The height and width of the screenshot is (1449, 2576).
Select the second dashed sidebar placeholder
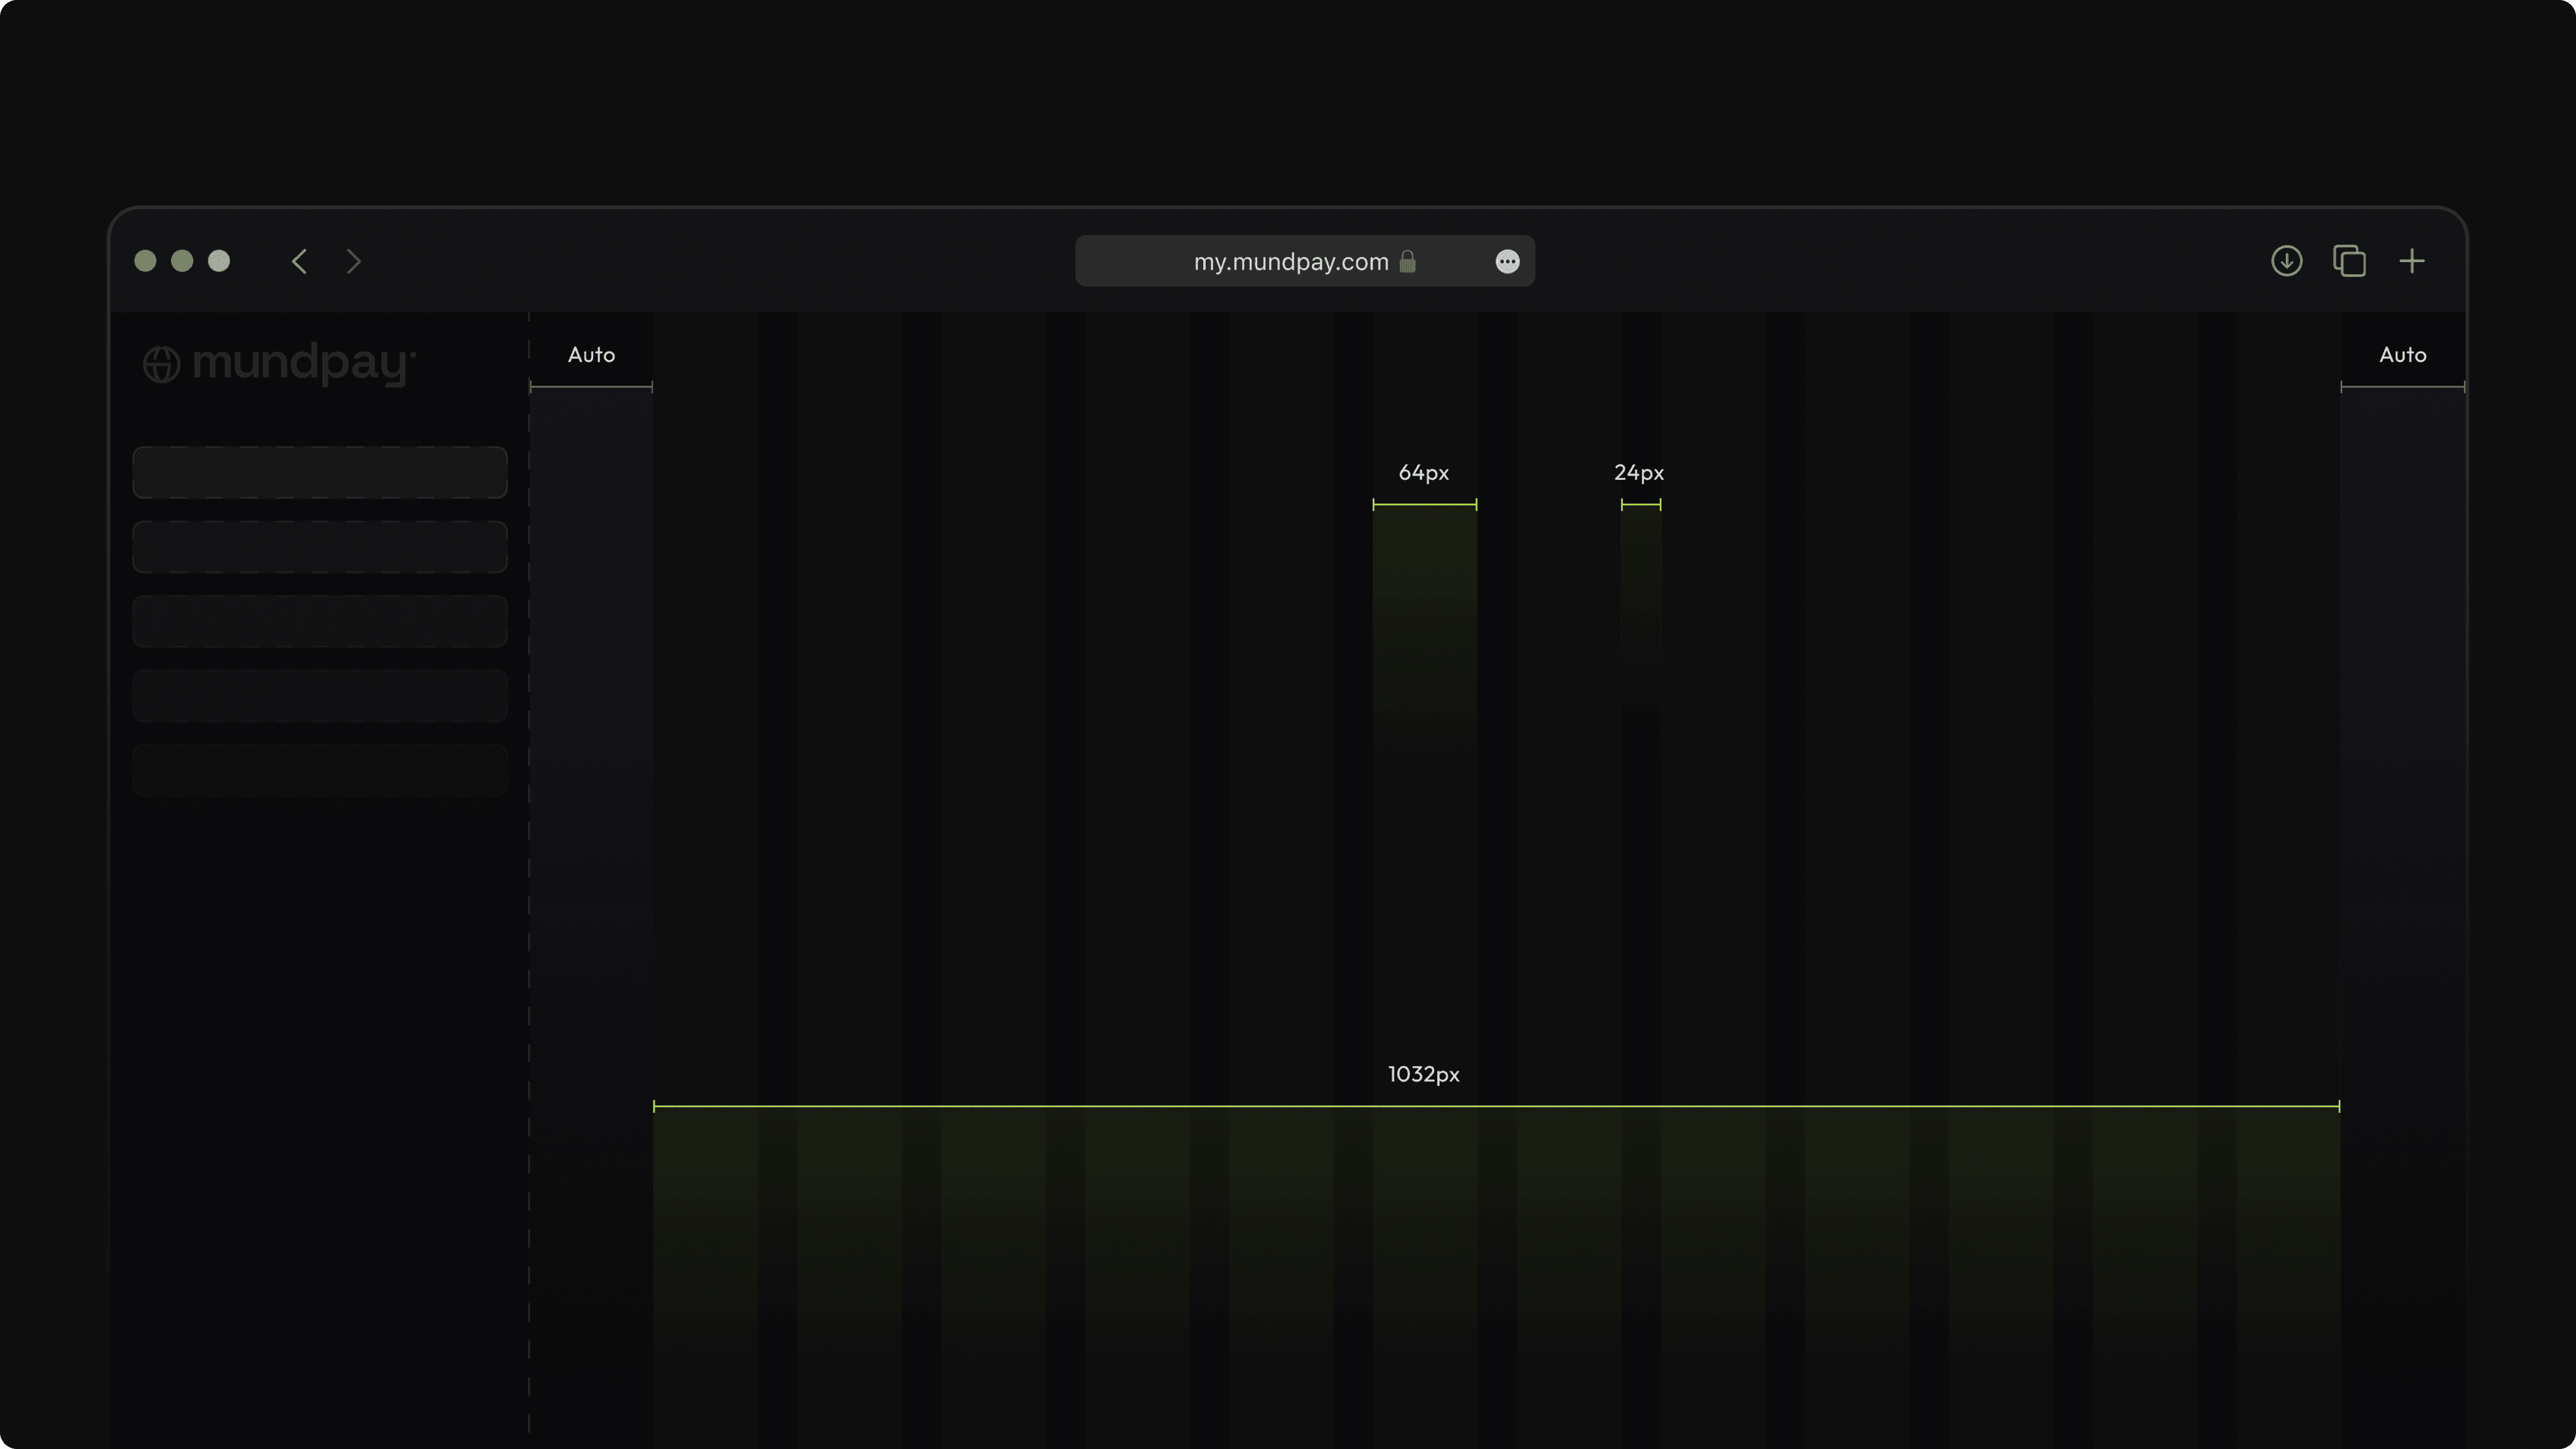pyautogui.click(x=319, y=546)
